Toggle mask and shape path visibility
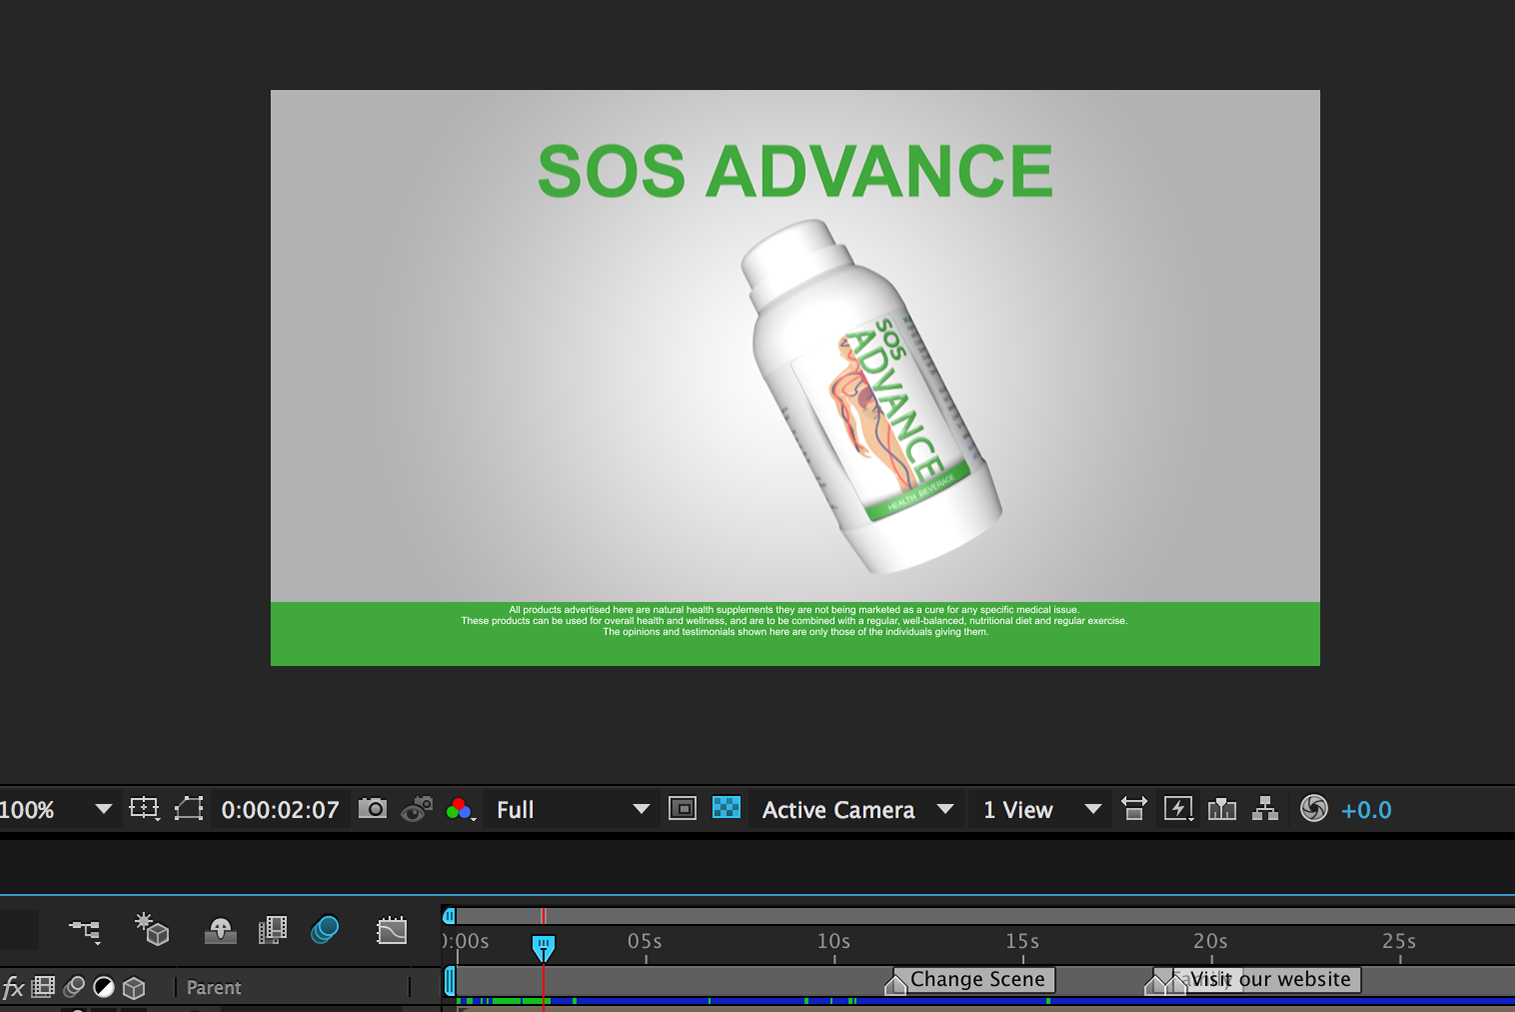The width and height of the screenshot is (1515, 1012). coord(189,809)
